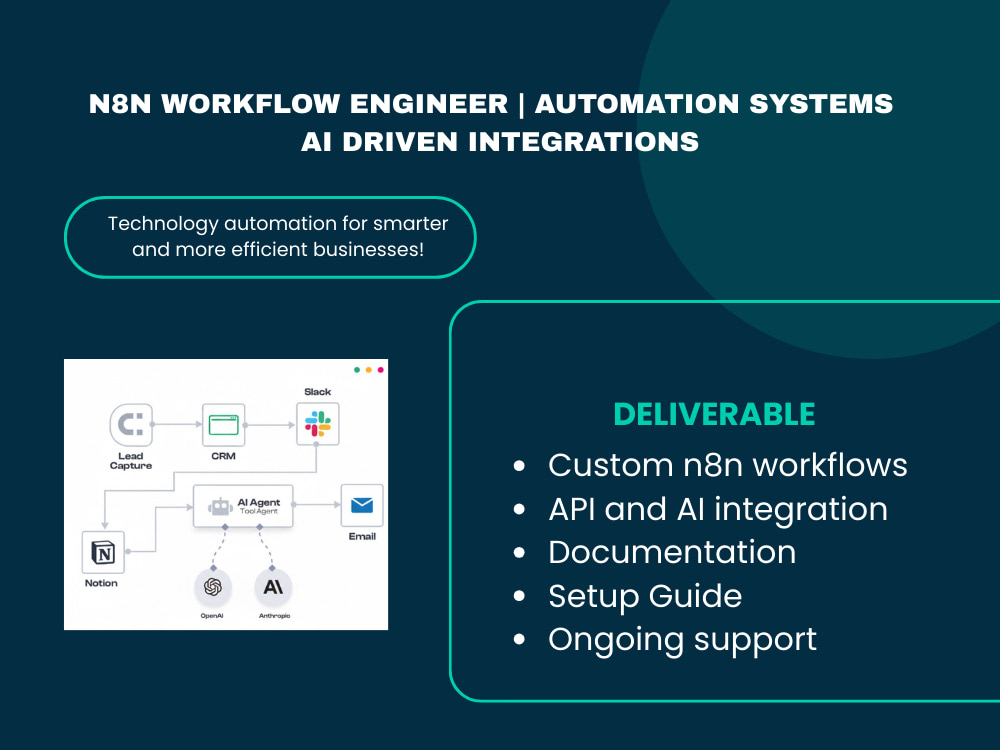Select the AI Agent node
Image resolution: width=1000 pixels, height=750 pixels.
[243, 506]
